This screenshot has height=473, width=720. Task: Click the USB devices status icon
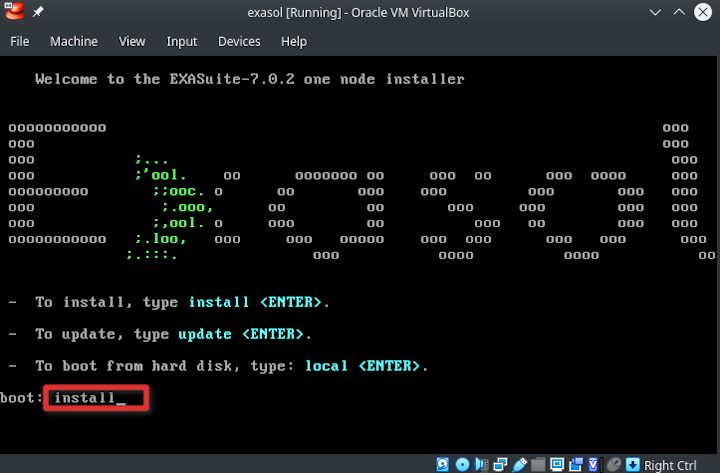tap(519, 464)
